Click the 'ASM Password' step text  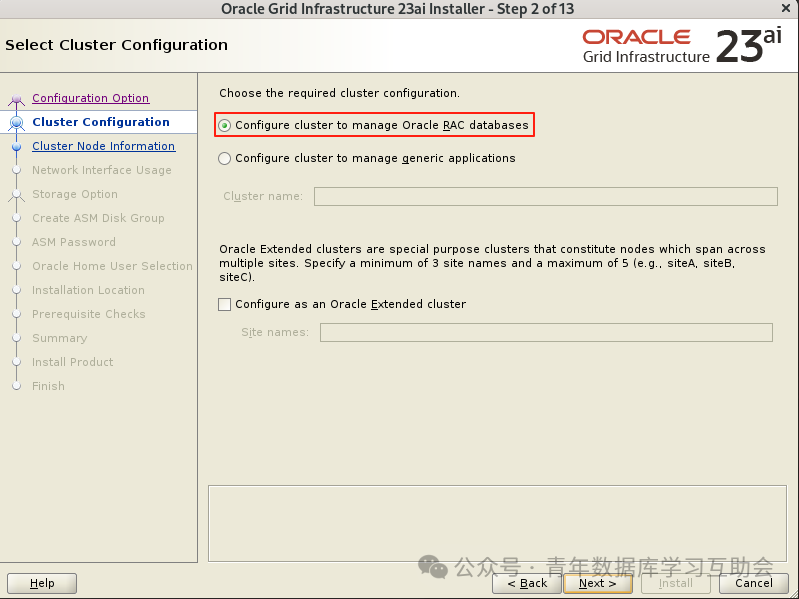[74, 242]
